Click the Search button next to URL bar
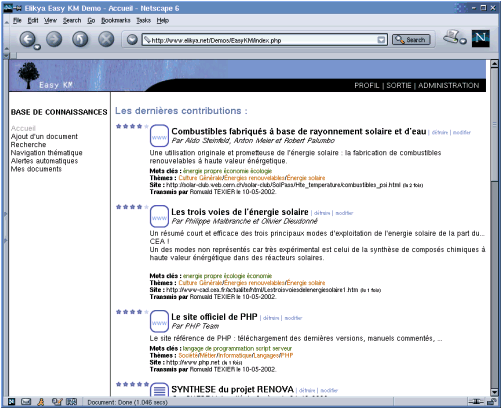Screen dimensions: 502x409 tap(411, 40)
